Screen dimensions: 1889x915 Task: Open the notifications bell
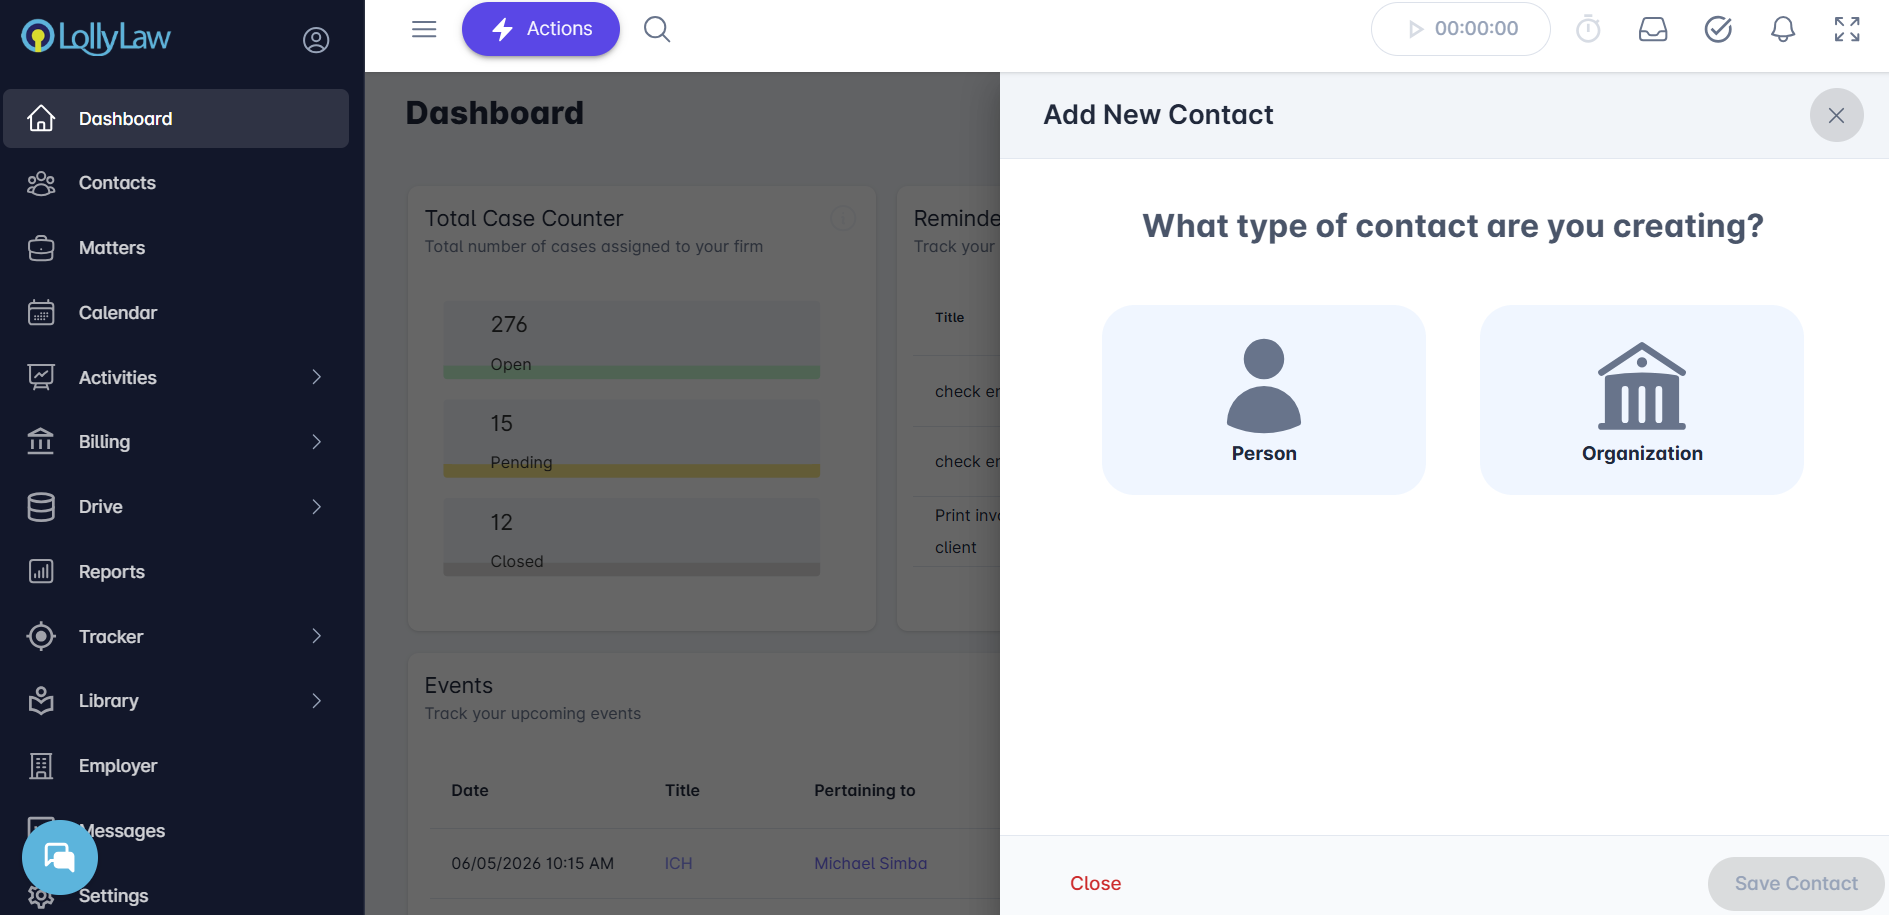[1783, 29]
